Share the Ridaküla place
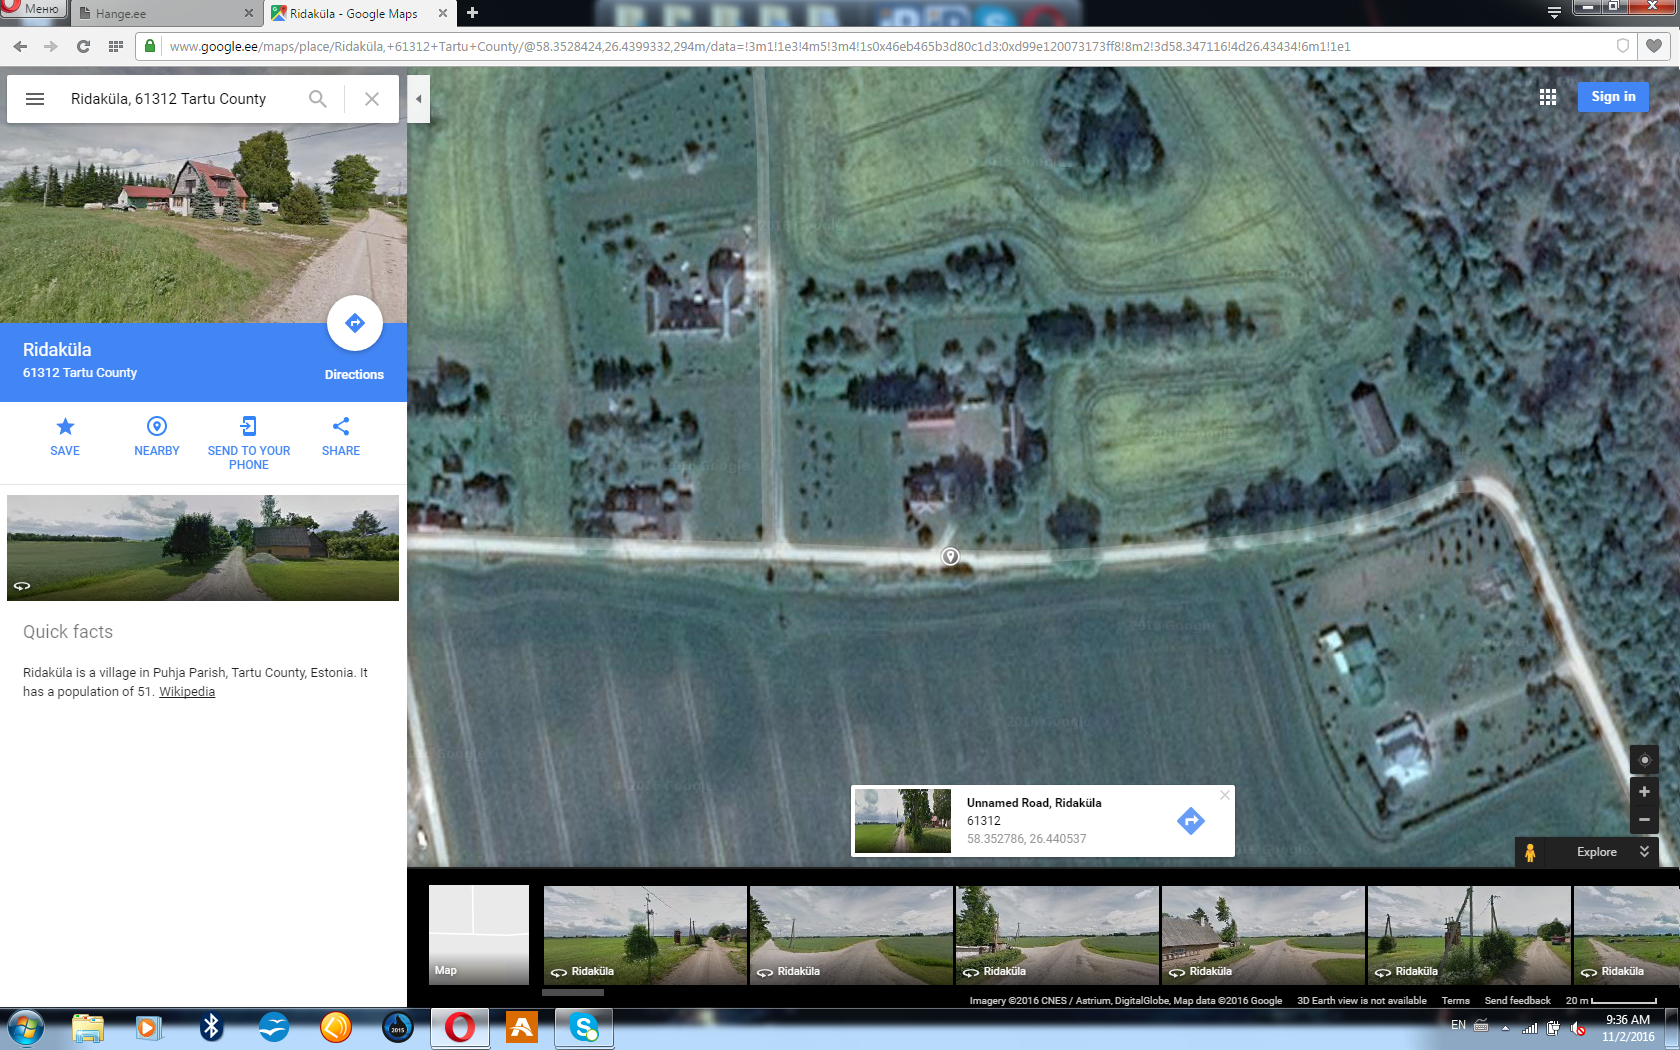1680x1050 pixels. point(341,436)
